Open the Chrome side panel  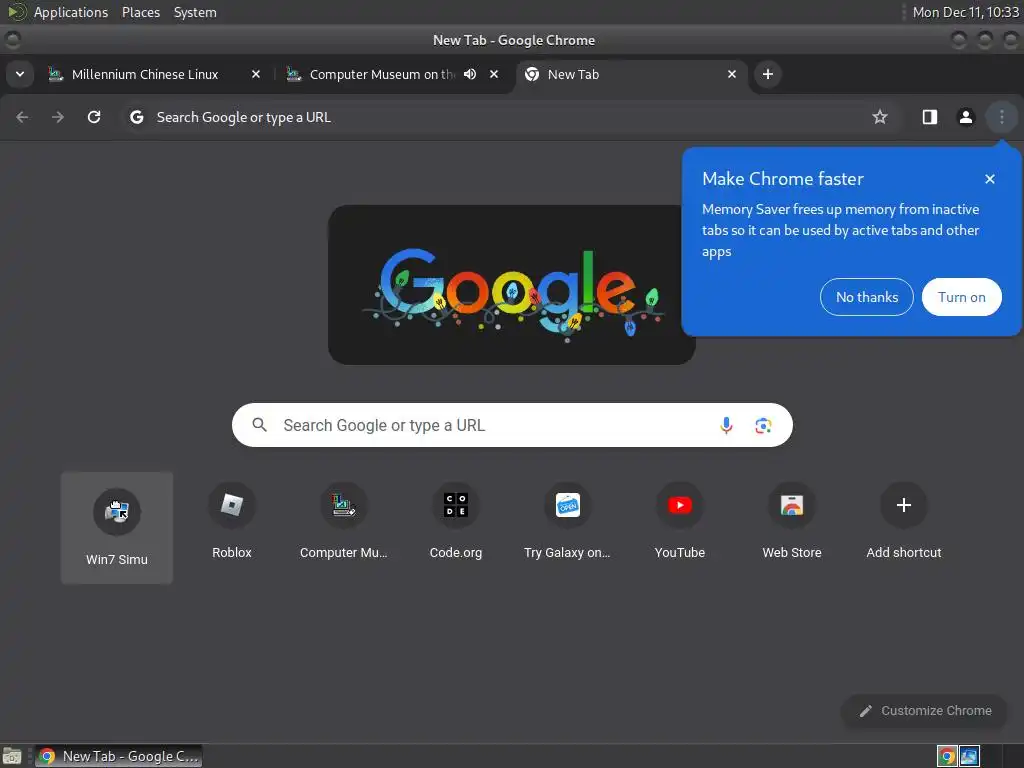pyautogui.click(x=929, y=117)
